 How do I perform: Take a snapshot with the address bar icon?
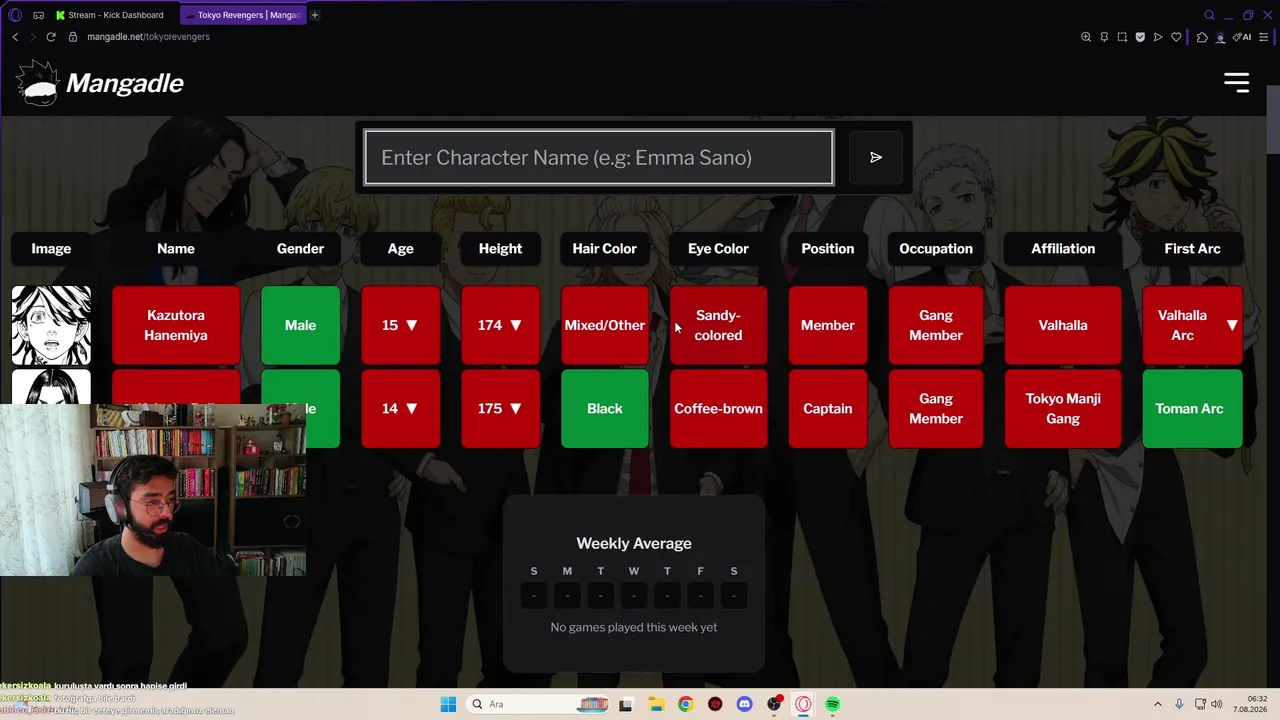tap(1122, 37)
